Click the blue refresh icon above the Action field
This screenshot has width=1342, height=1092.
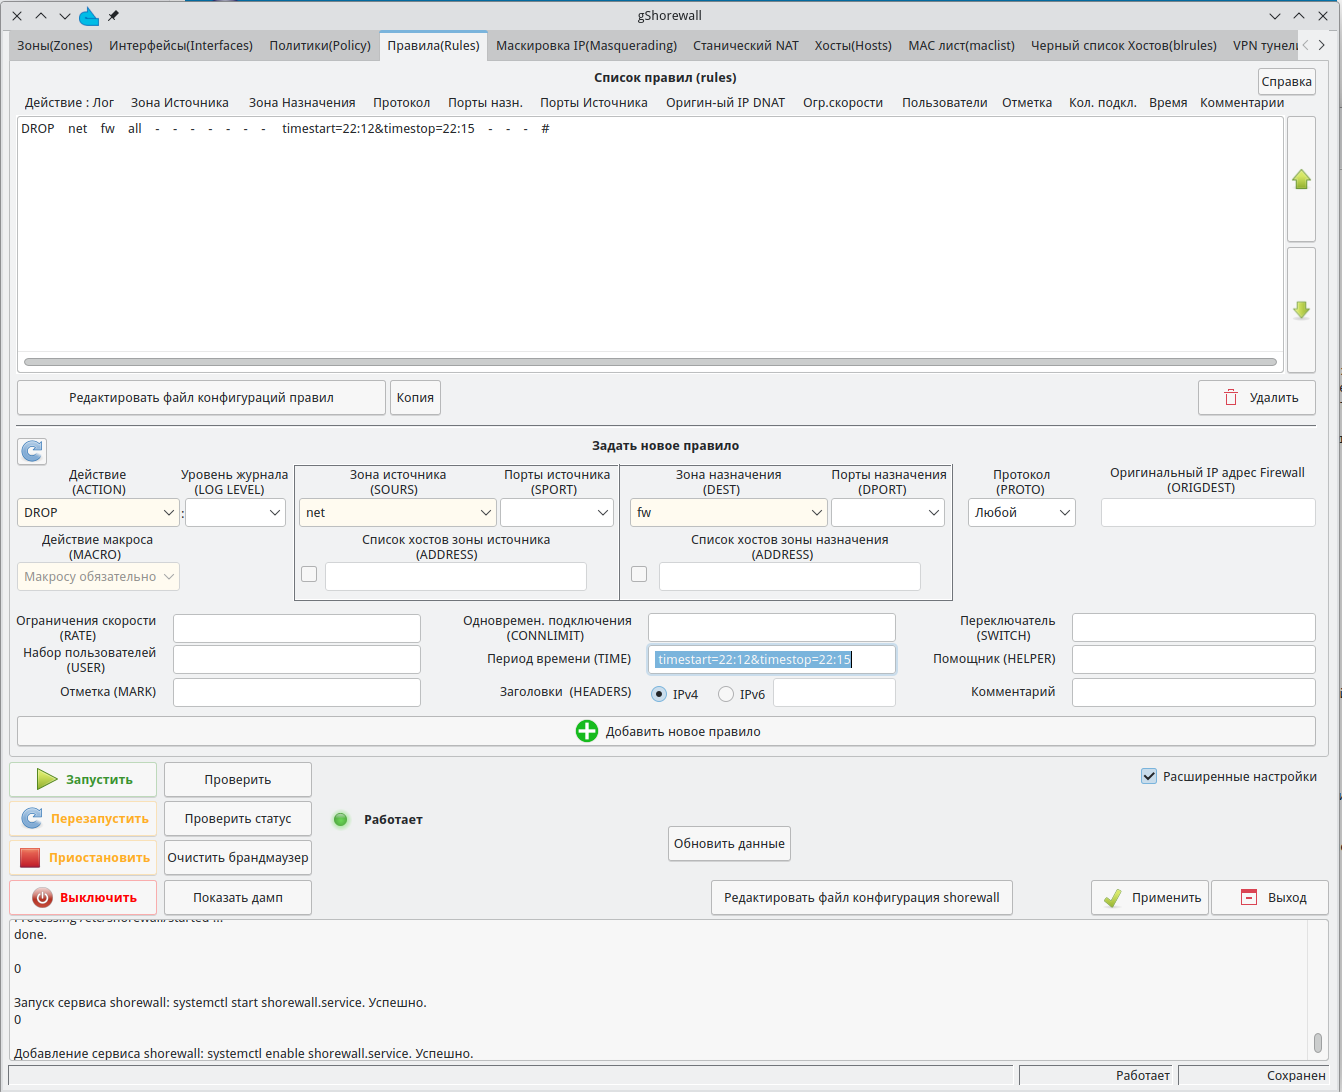click(32, 451)
